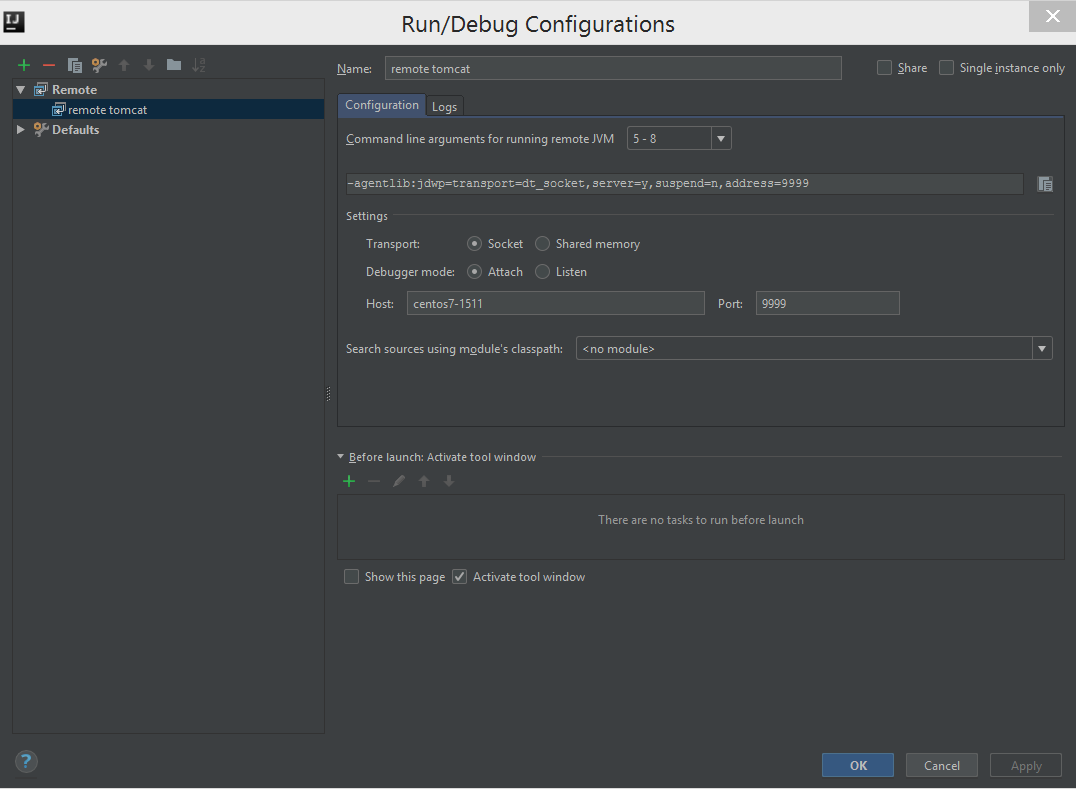
Task: Edit defaults using the wrench icon
Action: (98, 64)
